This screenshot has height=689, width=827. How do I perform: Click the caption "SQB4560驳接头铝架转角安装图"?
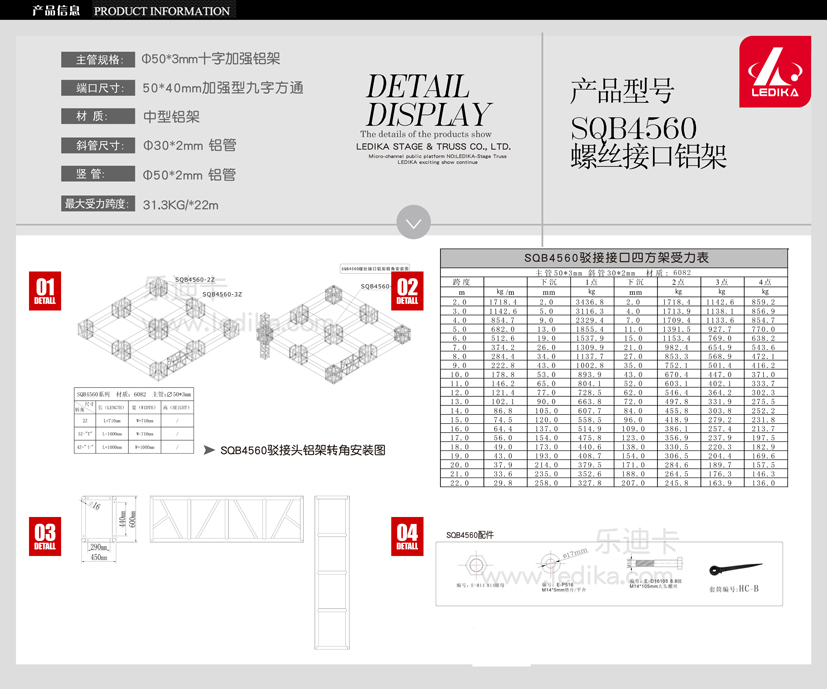pyautogui.click(x=303, y=450)
